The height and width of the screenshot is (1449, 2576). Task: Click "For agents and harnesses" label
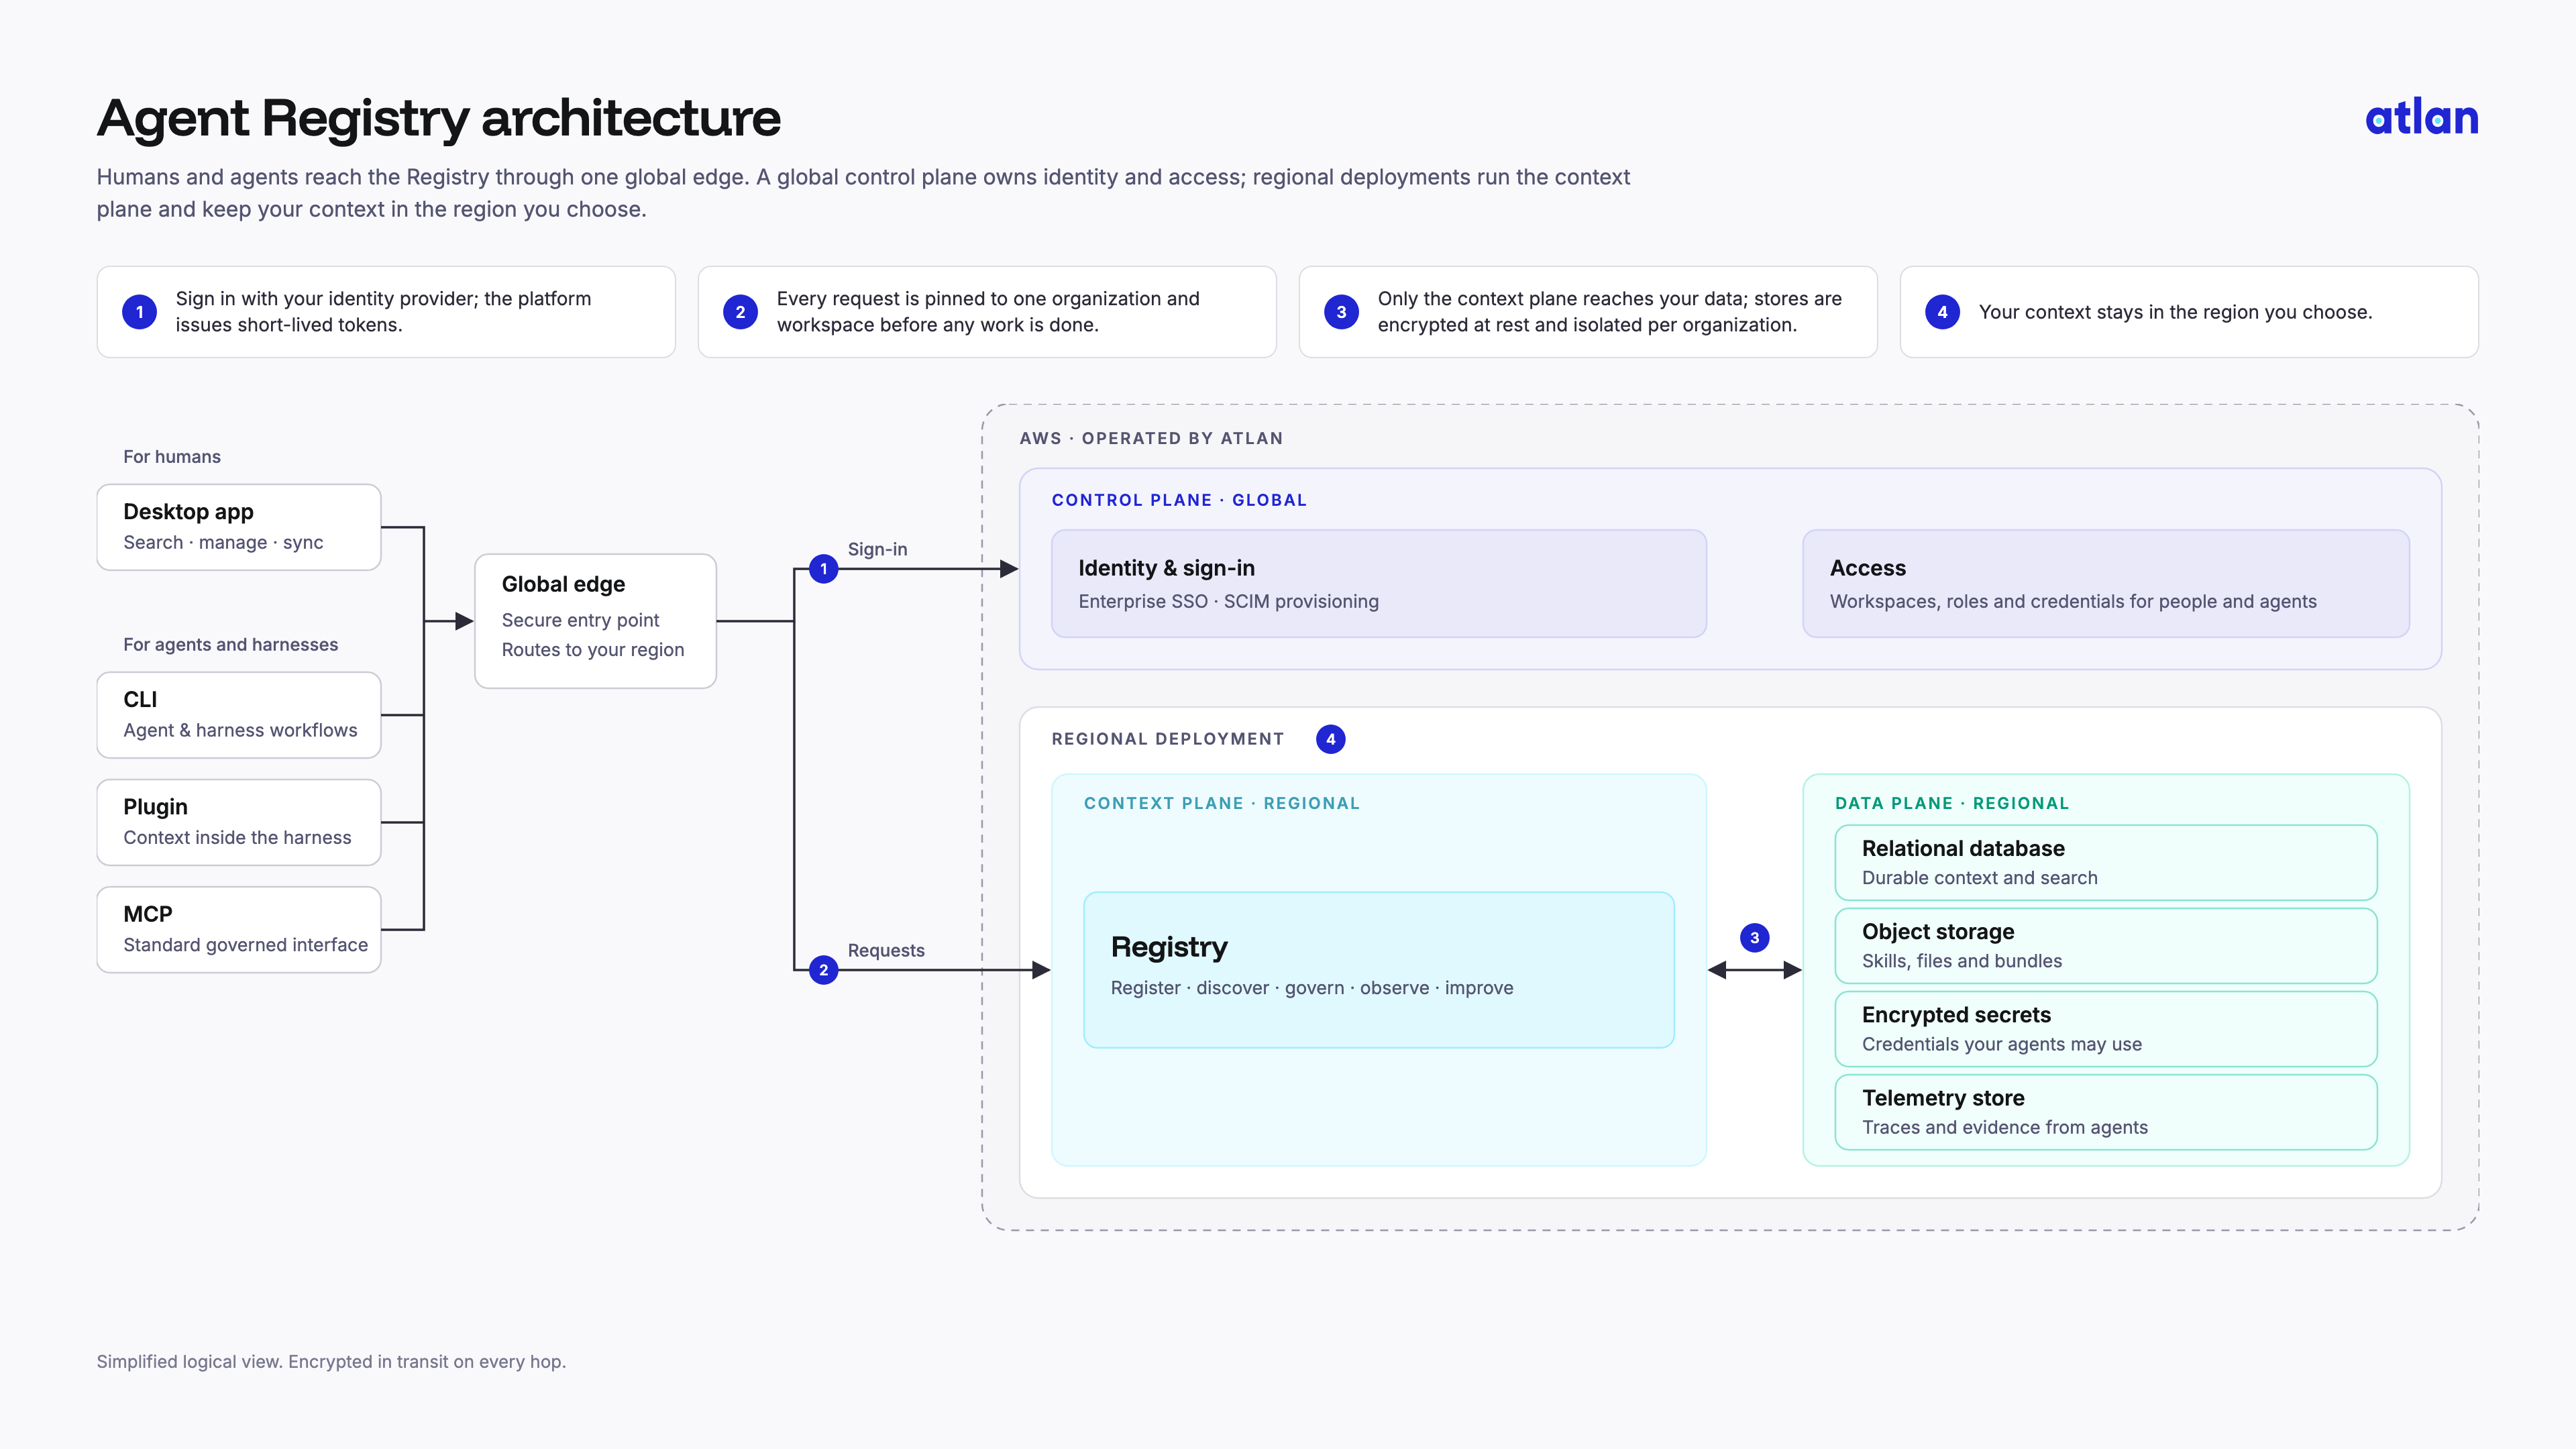231,644
